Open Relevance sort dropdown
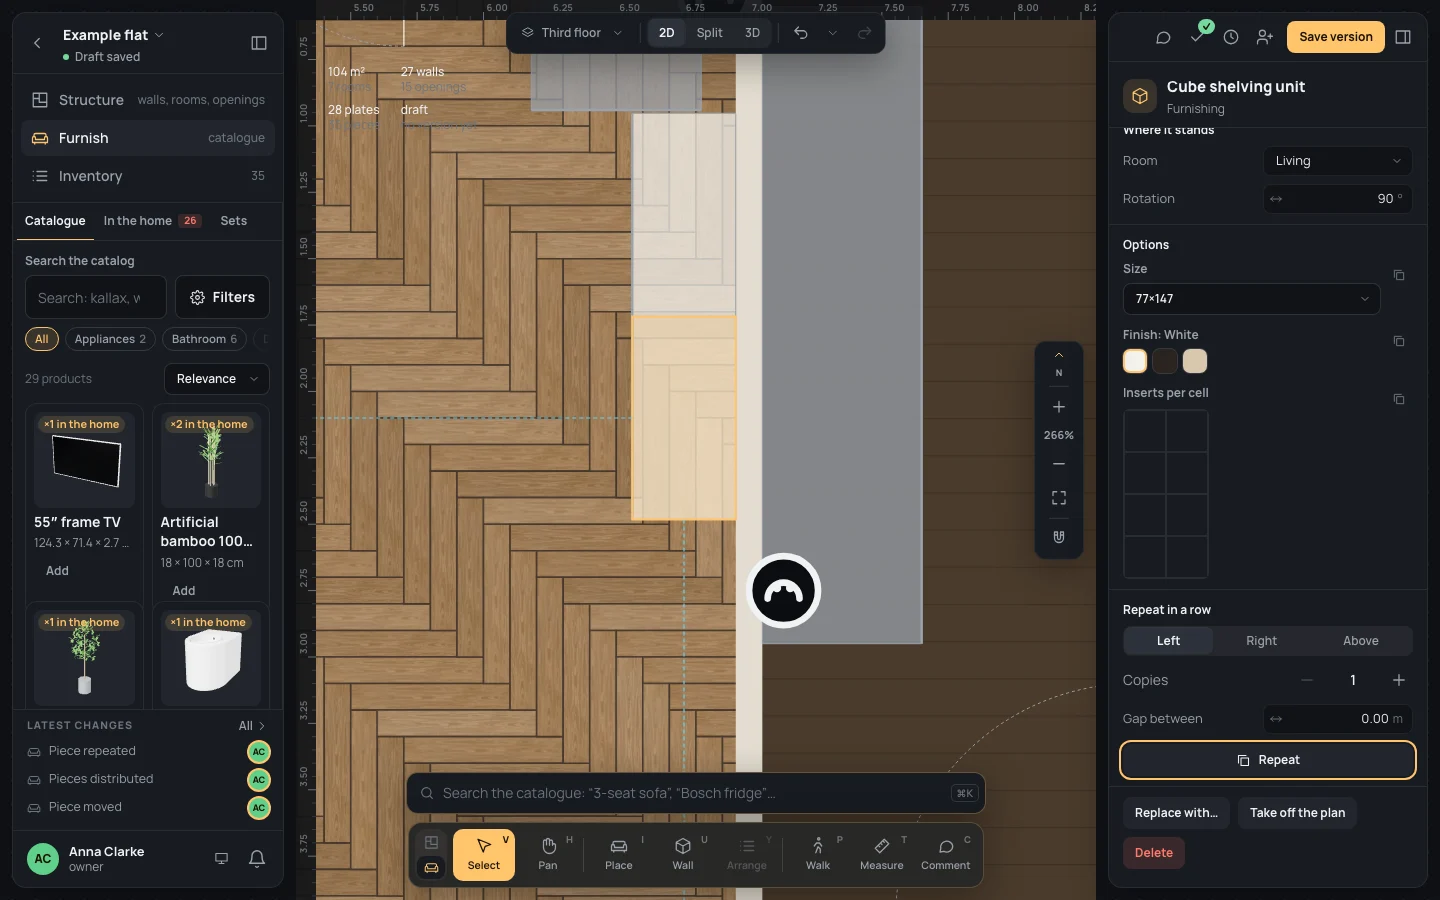This screenshot has width=1440, height=900. 217,379
